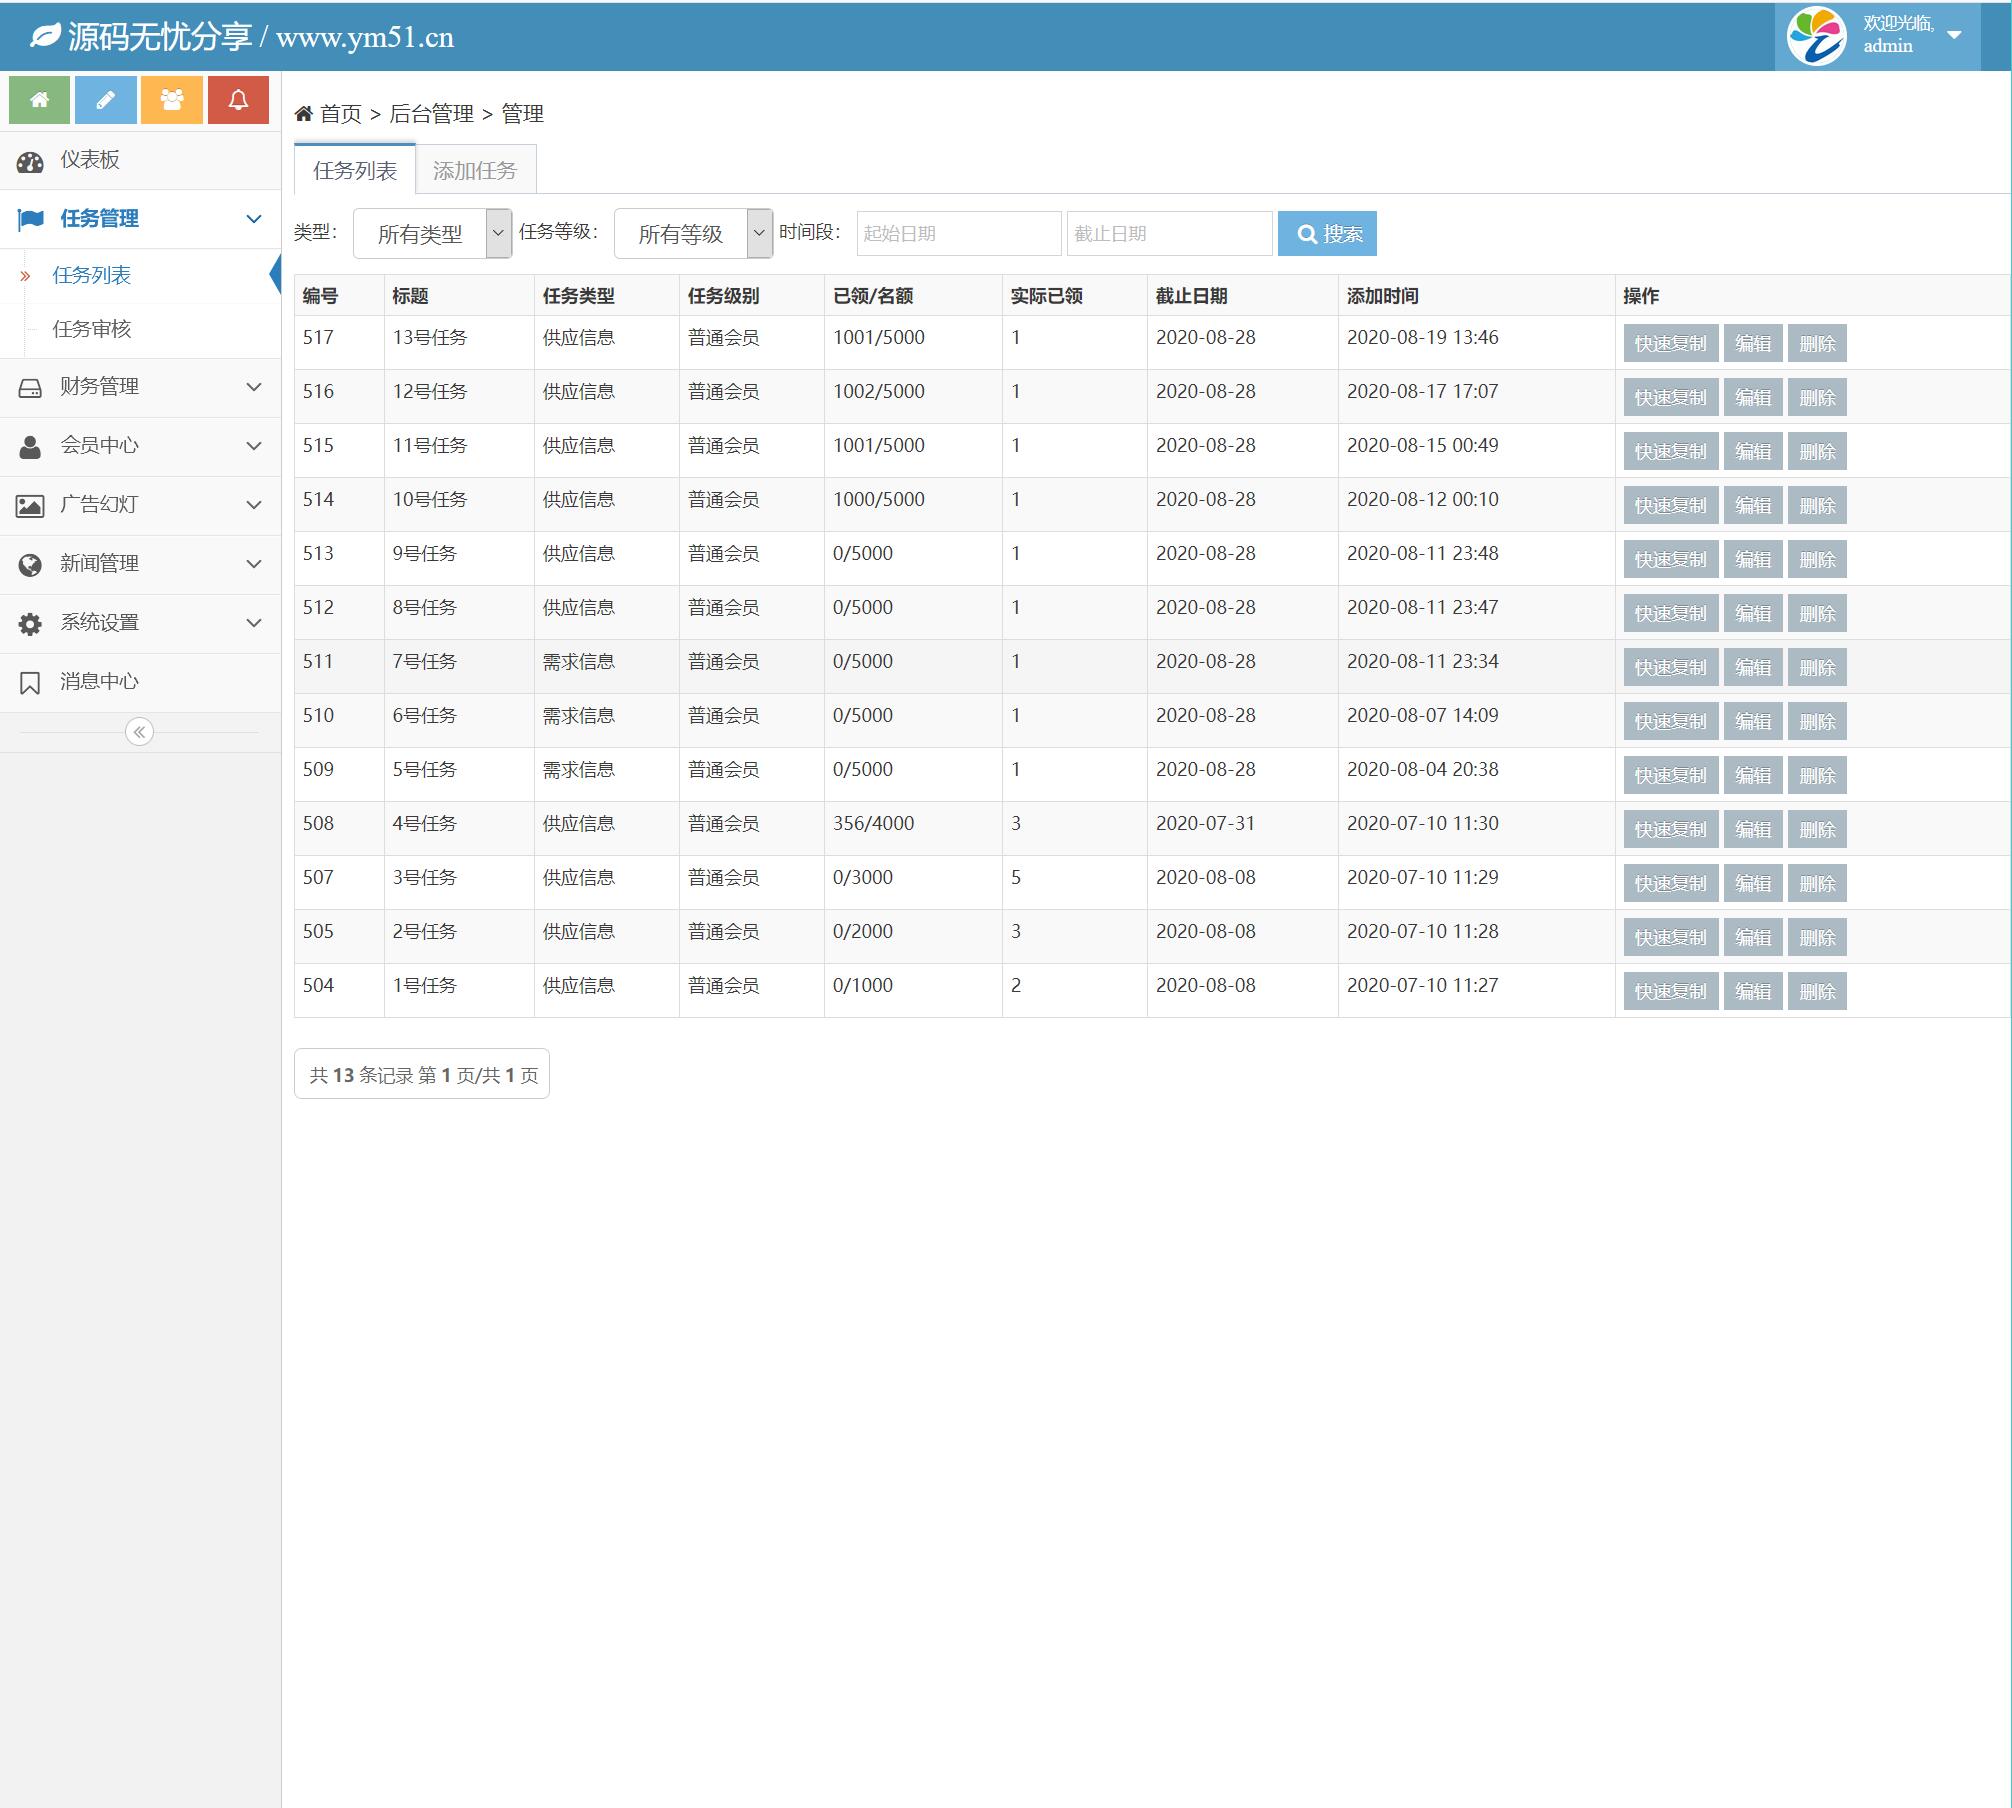The image size is (2012, 1808).
Task: Click the user avatar logo icon
Action: [1816, 37]
